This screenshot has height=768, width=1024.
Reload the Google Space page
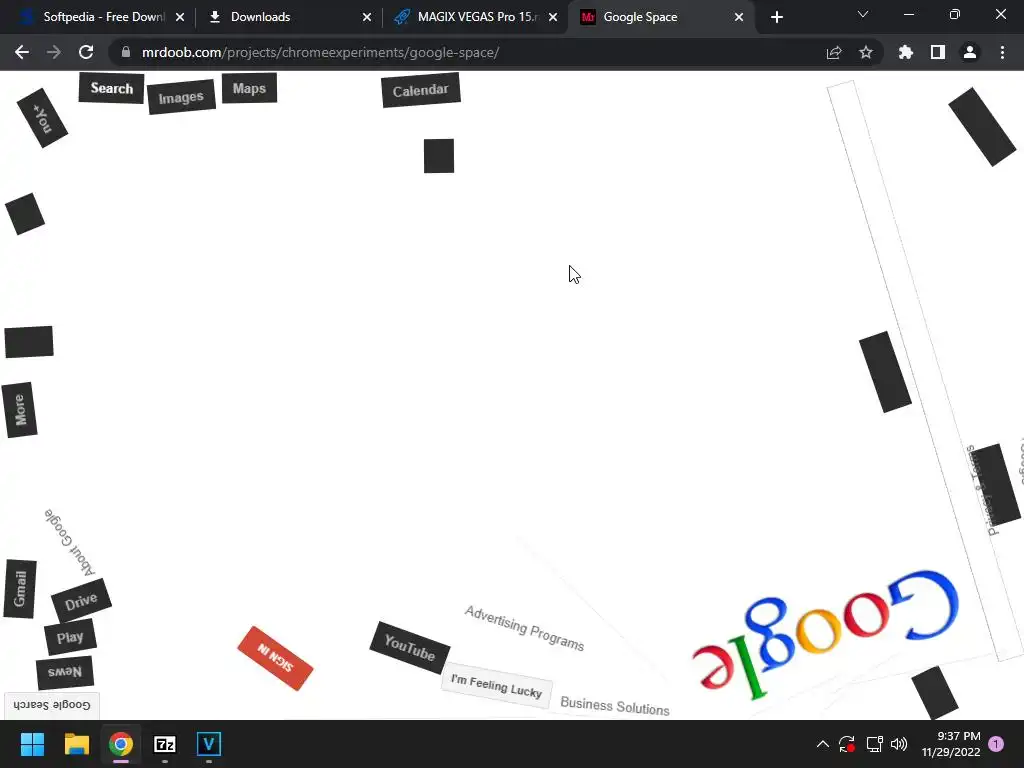(x=86, y=52)
